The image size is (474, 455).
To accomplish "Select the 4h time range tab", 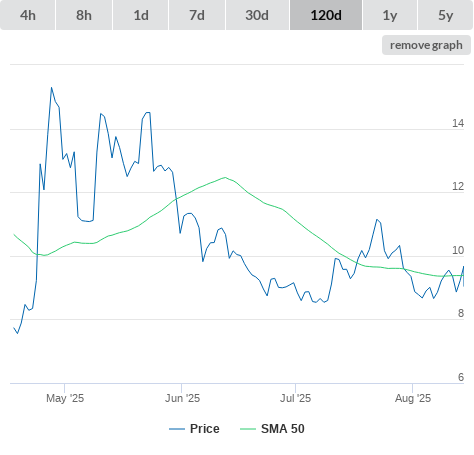I will pos(28,15).
